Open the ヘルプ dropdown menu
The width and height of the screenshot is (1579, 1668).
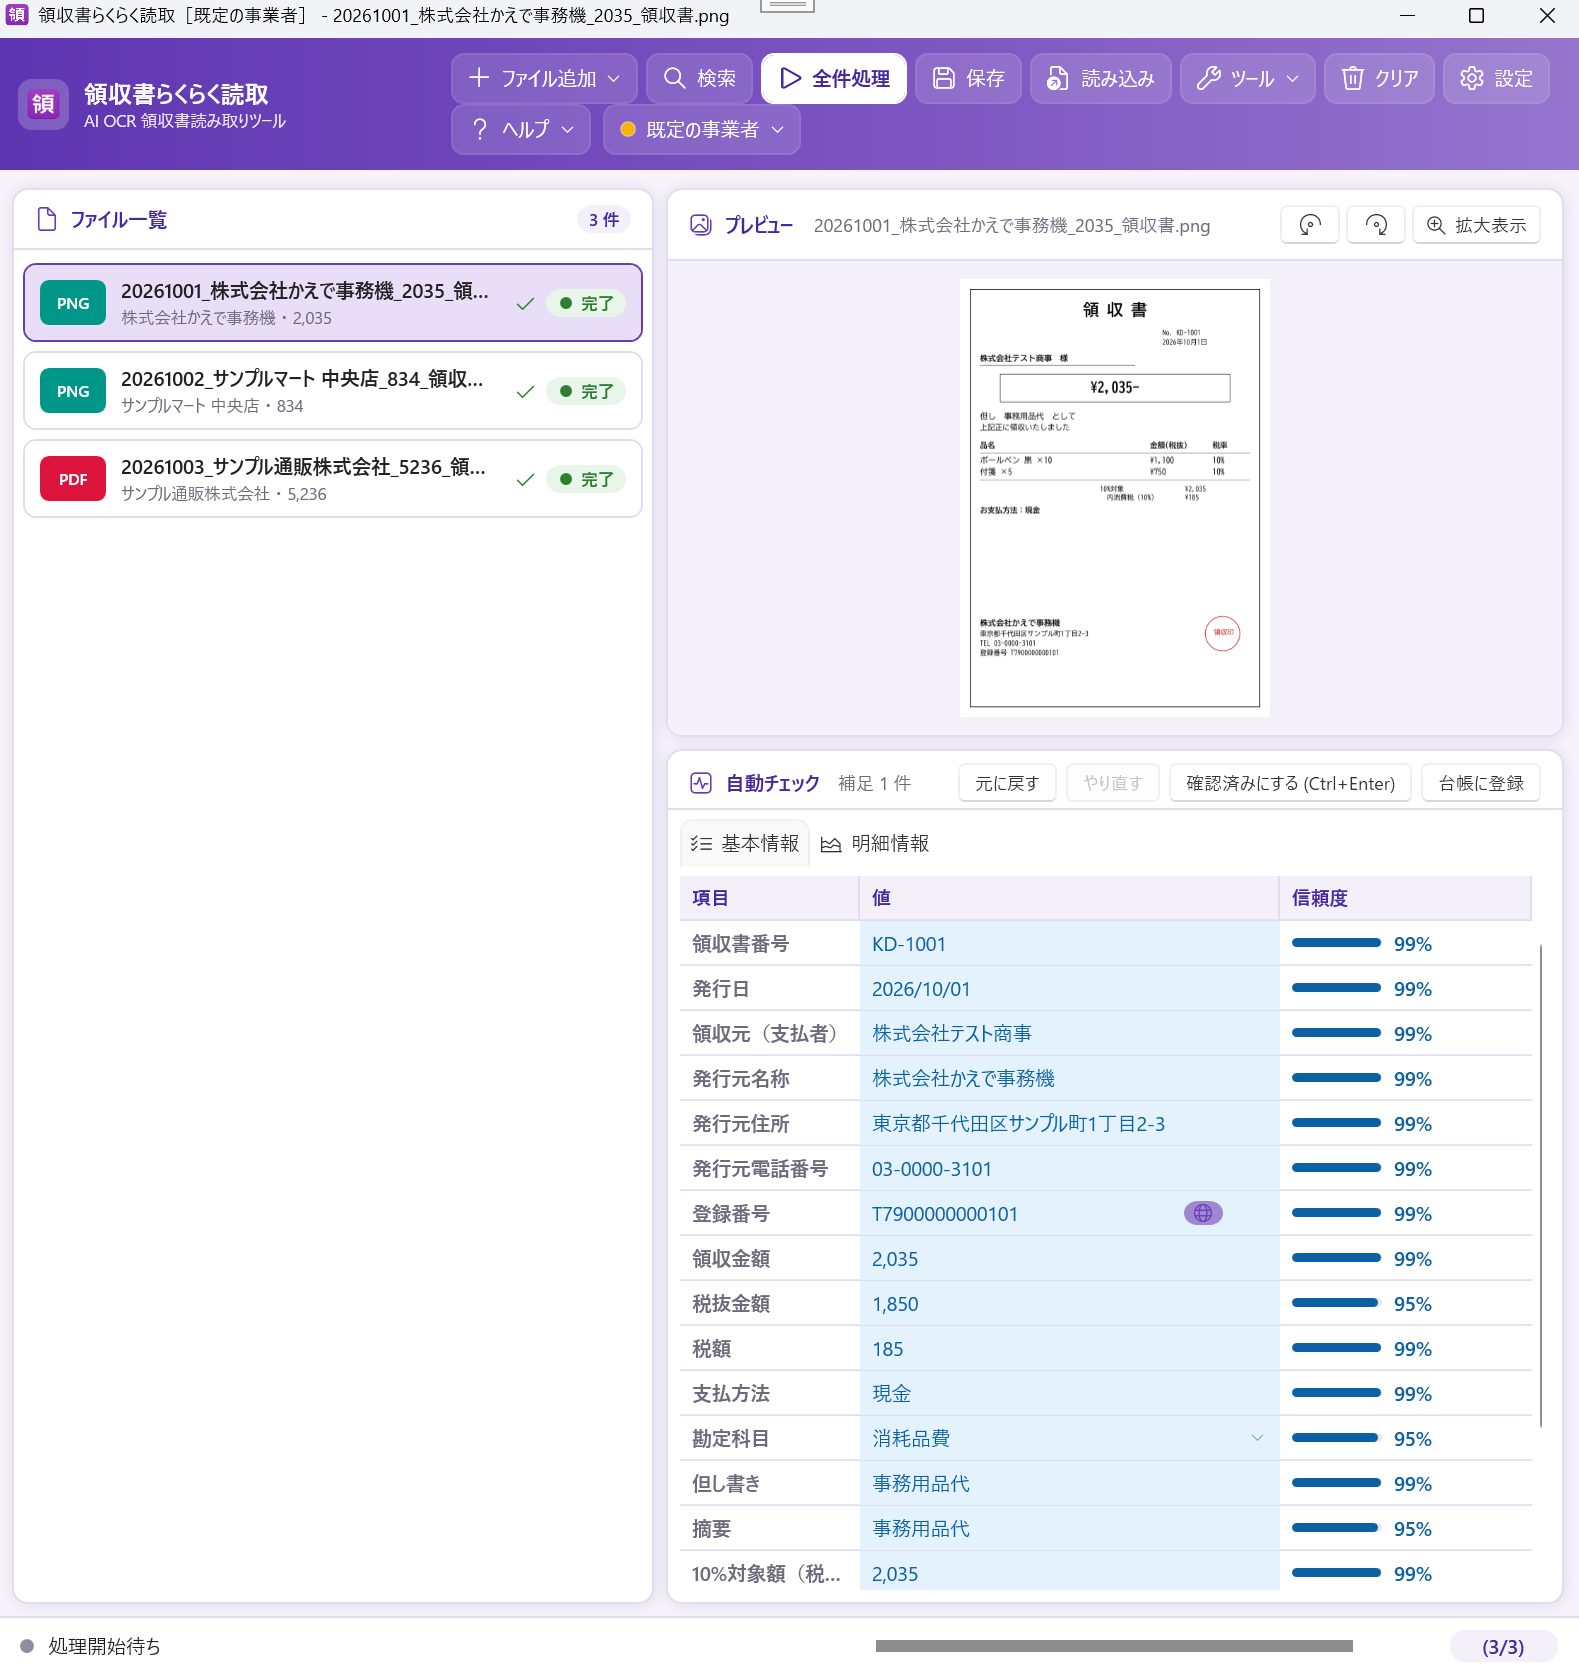tap(521, 129)
